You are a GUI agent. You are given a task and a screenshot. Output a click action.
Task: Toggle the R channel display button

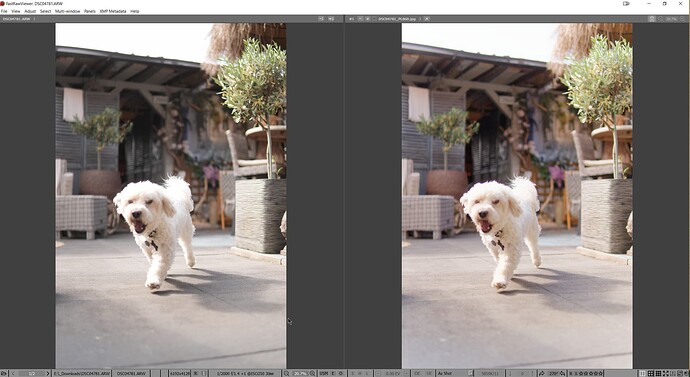click(x=195, y=373)
